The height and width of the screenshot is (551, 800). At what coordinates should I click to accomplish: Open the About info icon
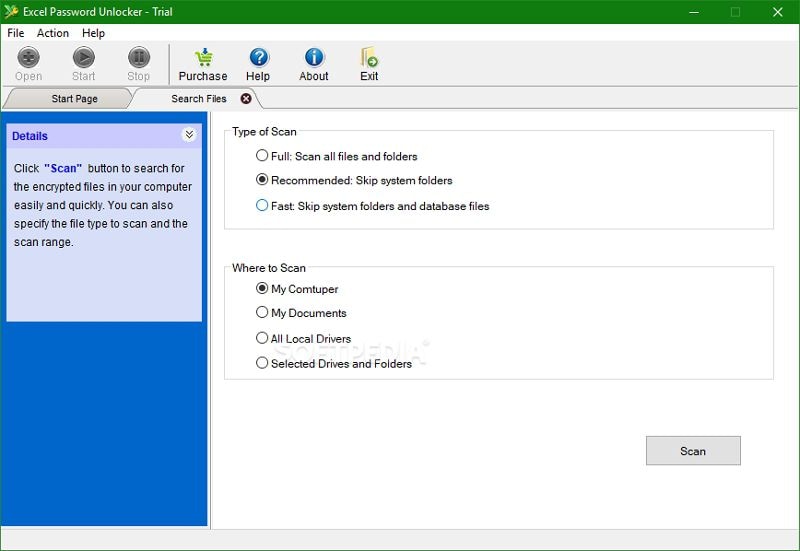tap(314, 57)
